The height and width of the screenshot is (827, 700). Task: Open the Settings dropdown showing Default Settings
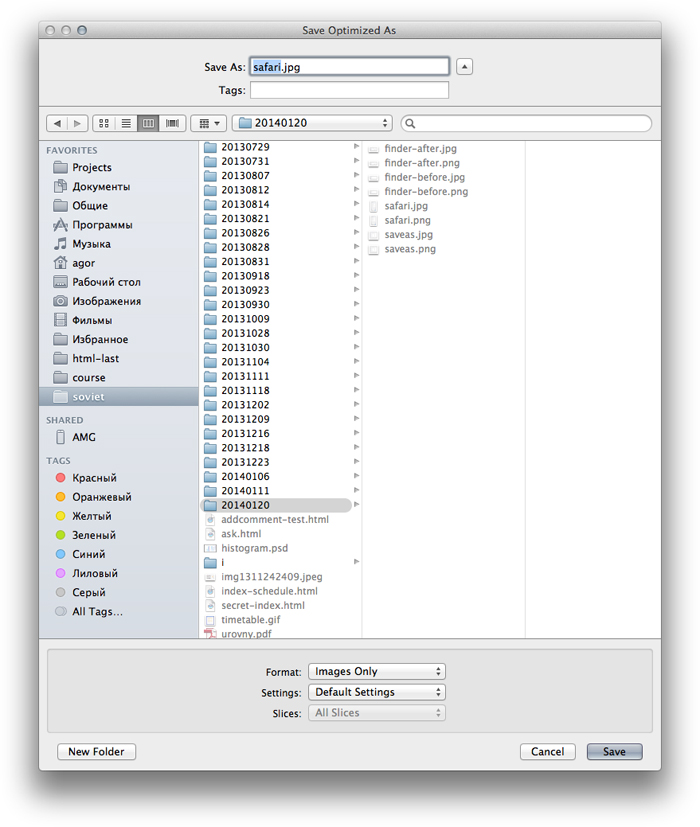click(x=376, y=692)
